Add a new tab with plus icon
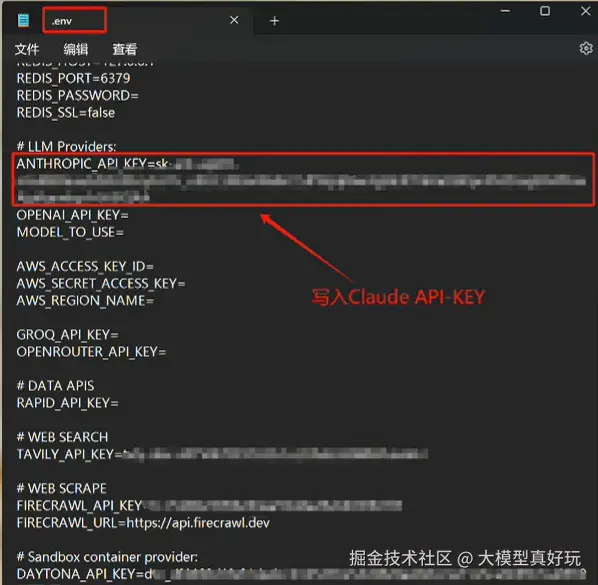 pos(274,21)
